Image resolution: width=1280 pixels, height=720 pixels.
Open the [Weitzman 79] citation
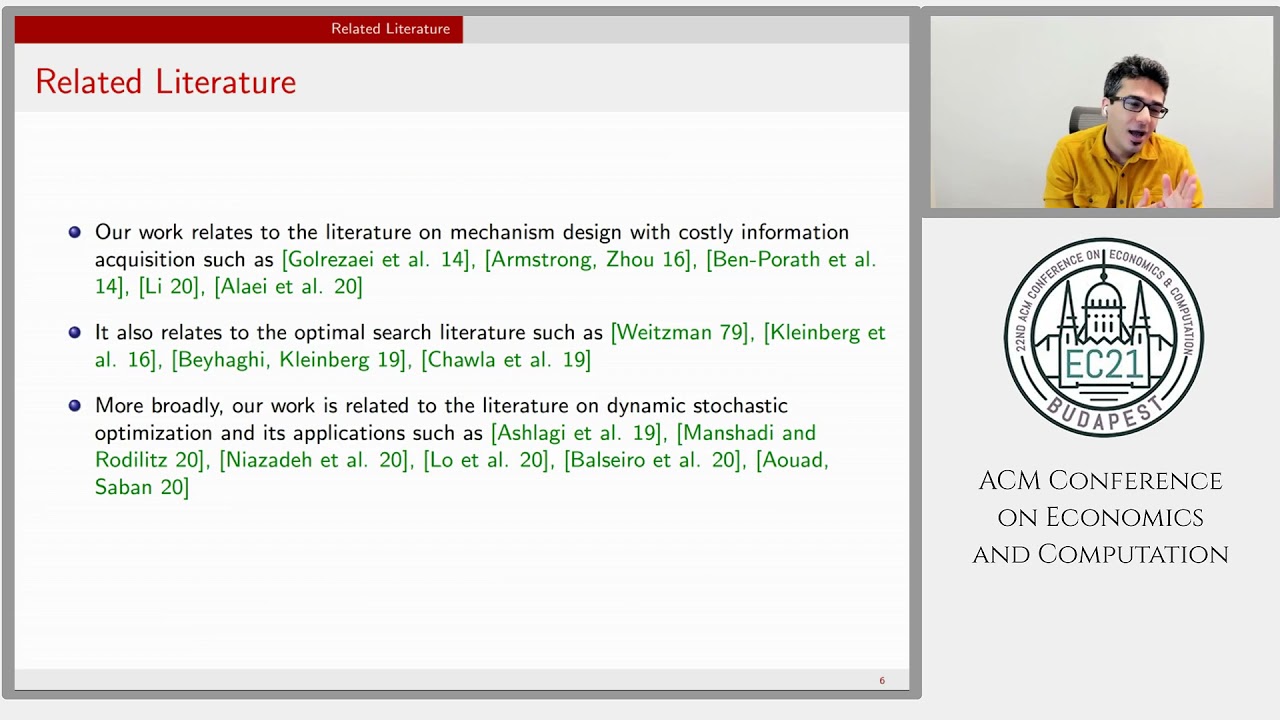680,333
